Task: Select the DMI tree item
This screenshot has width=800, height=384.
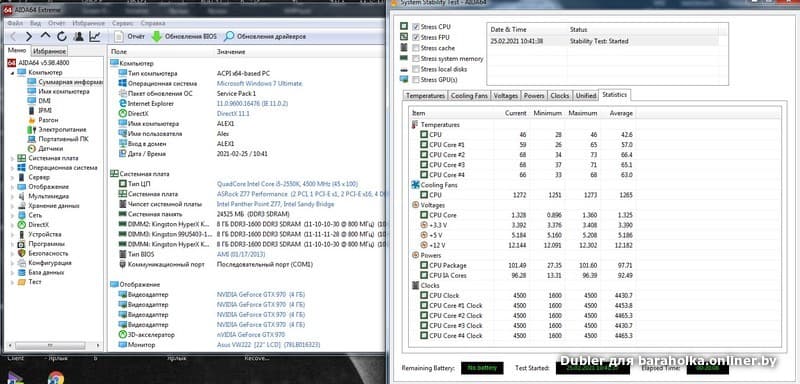Action: point(39,101)
